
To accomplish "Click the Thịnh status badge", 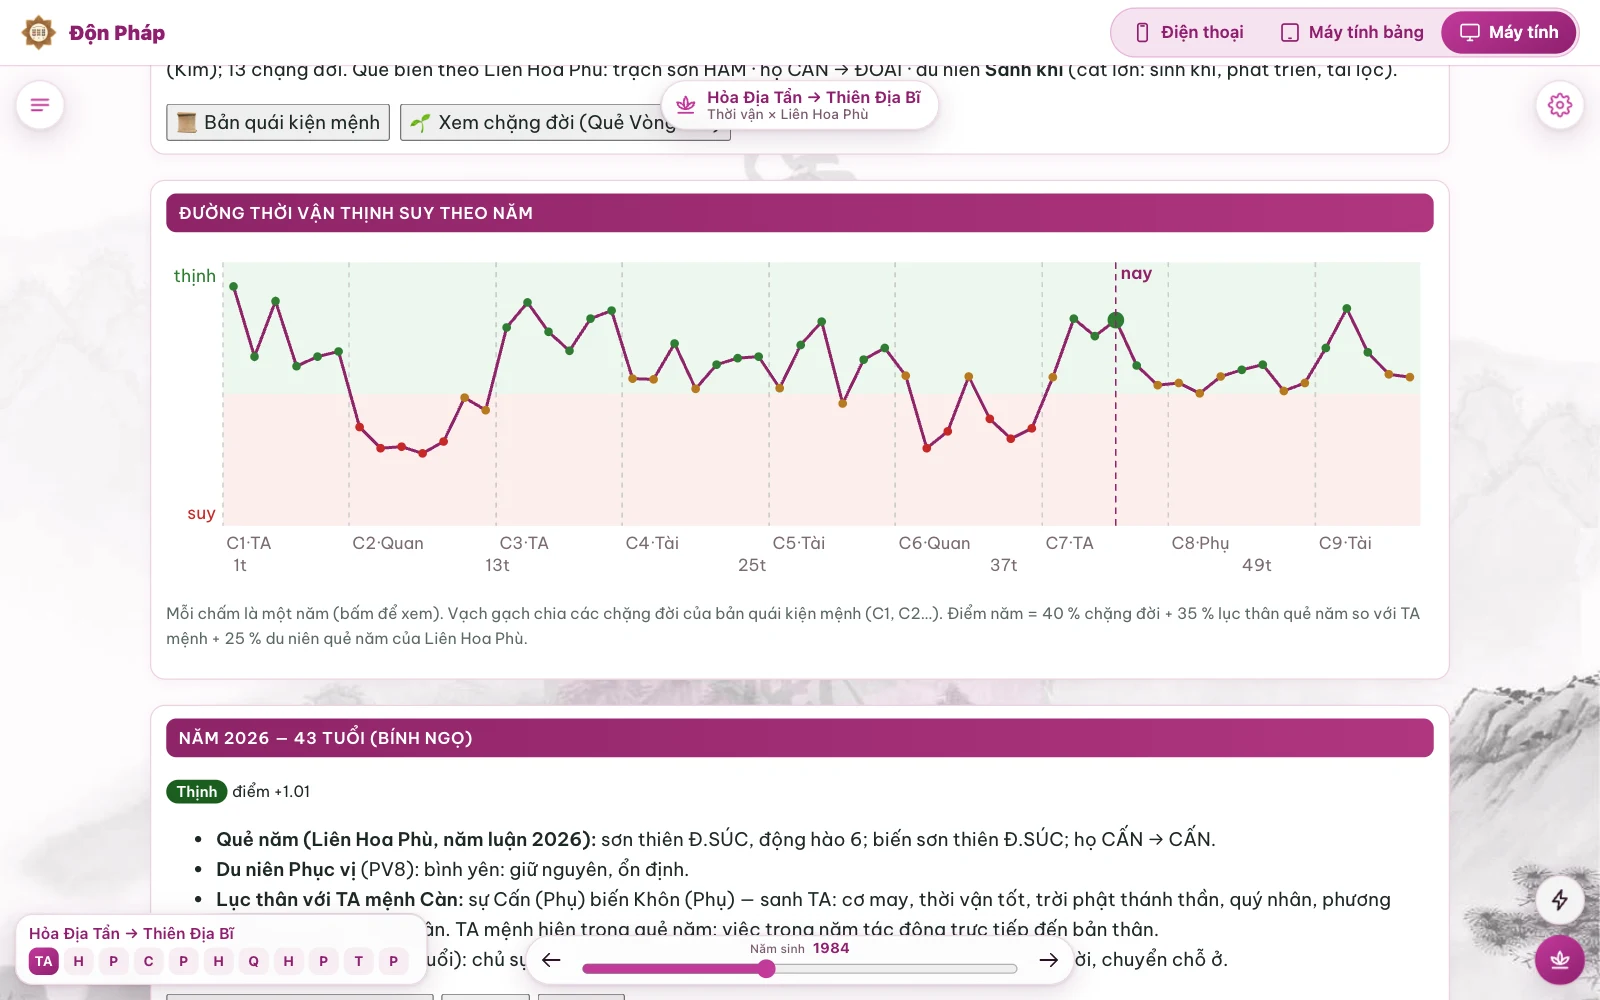I will [196, 792].
